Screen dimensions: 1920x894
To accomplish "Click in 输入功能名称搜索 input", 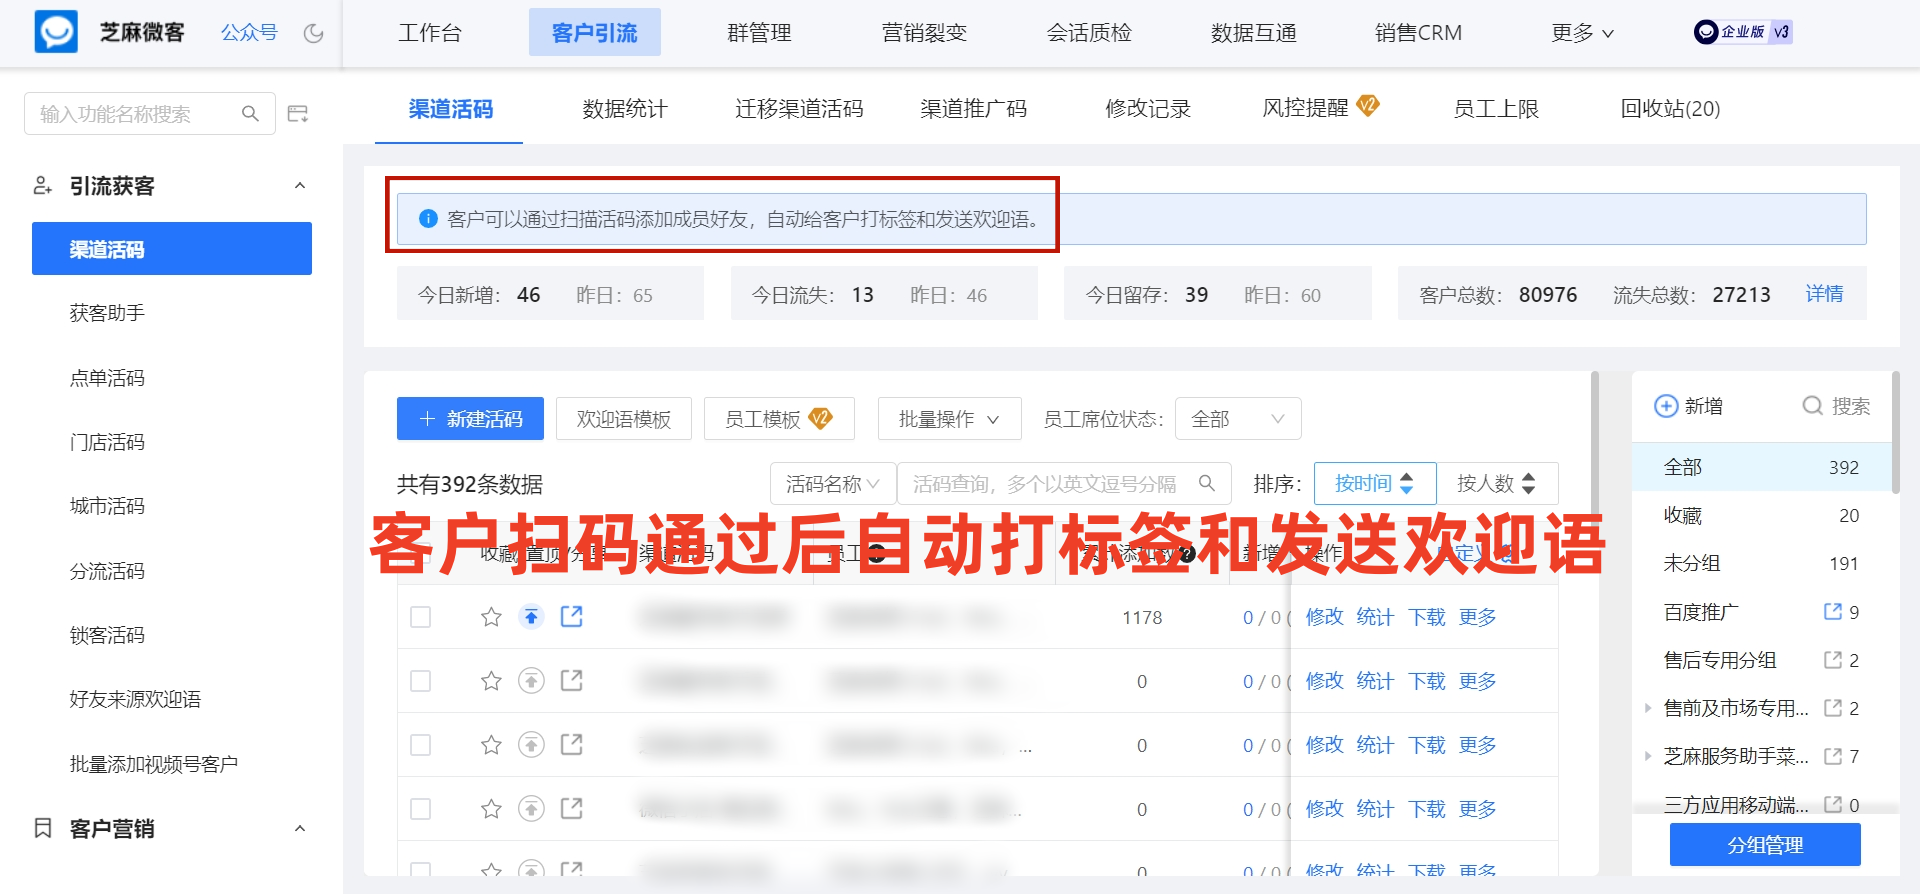I will pos(150,114).
